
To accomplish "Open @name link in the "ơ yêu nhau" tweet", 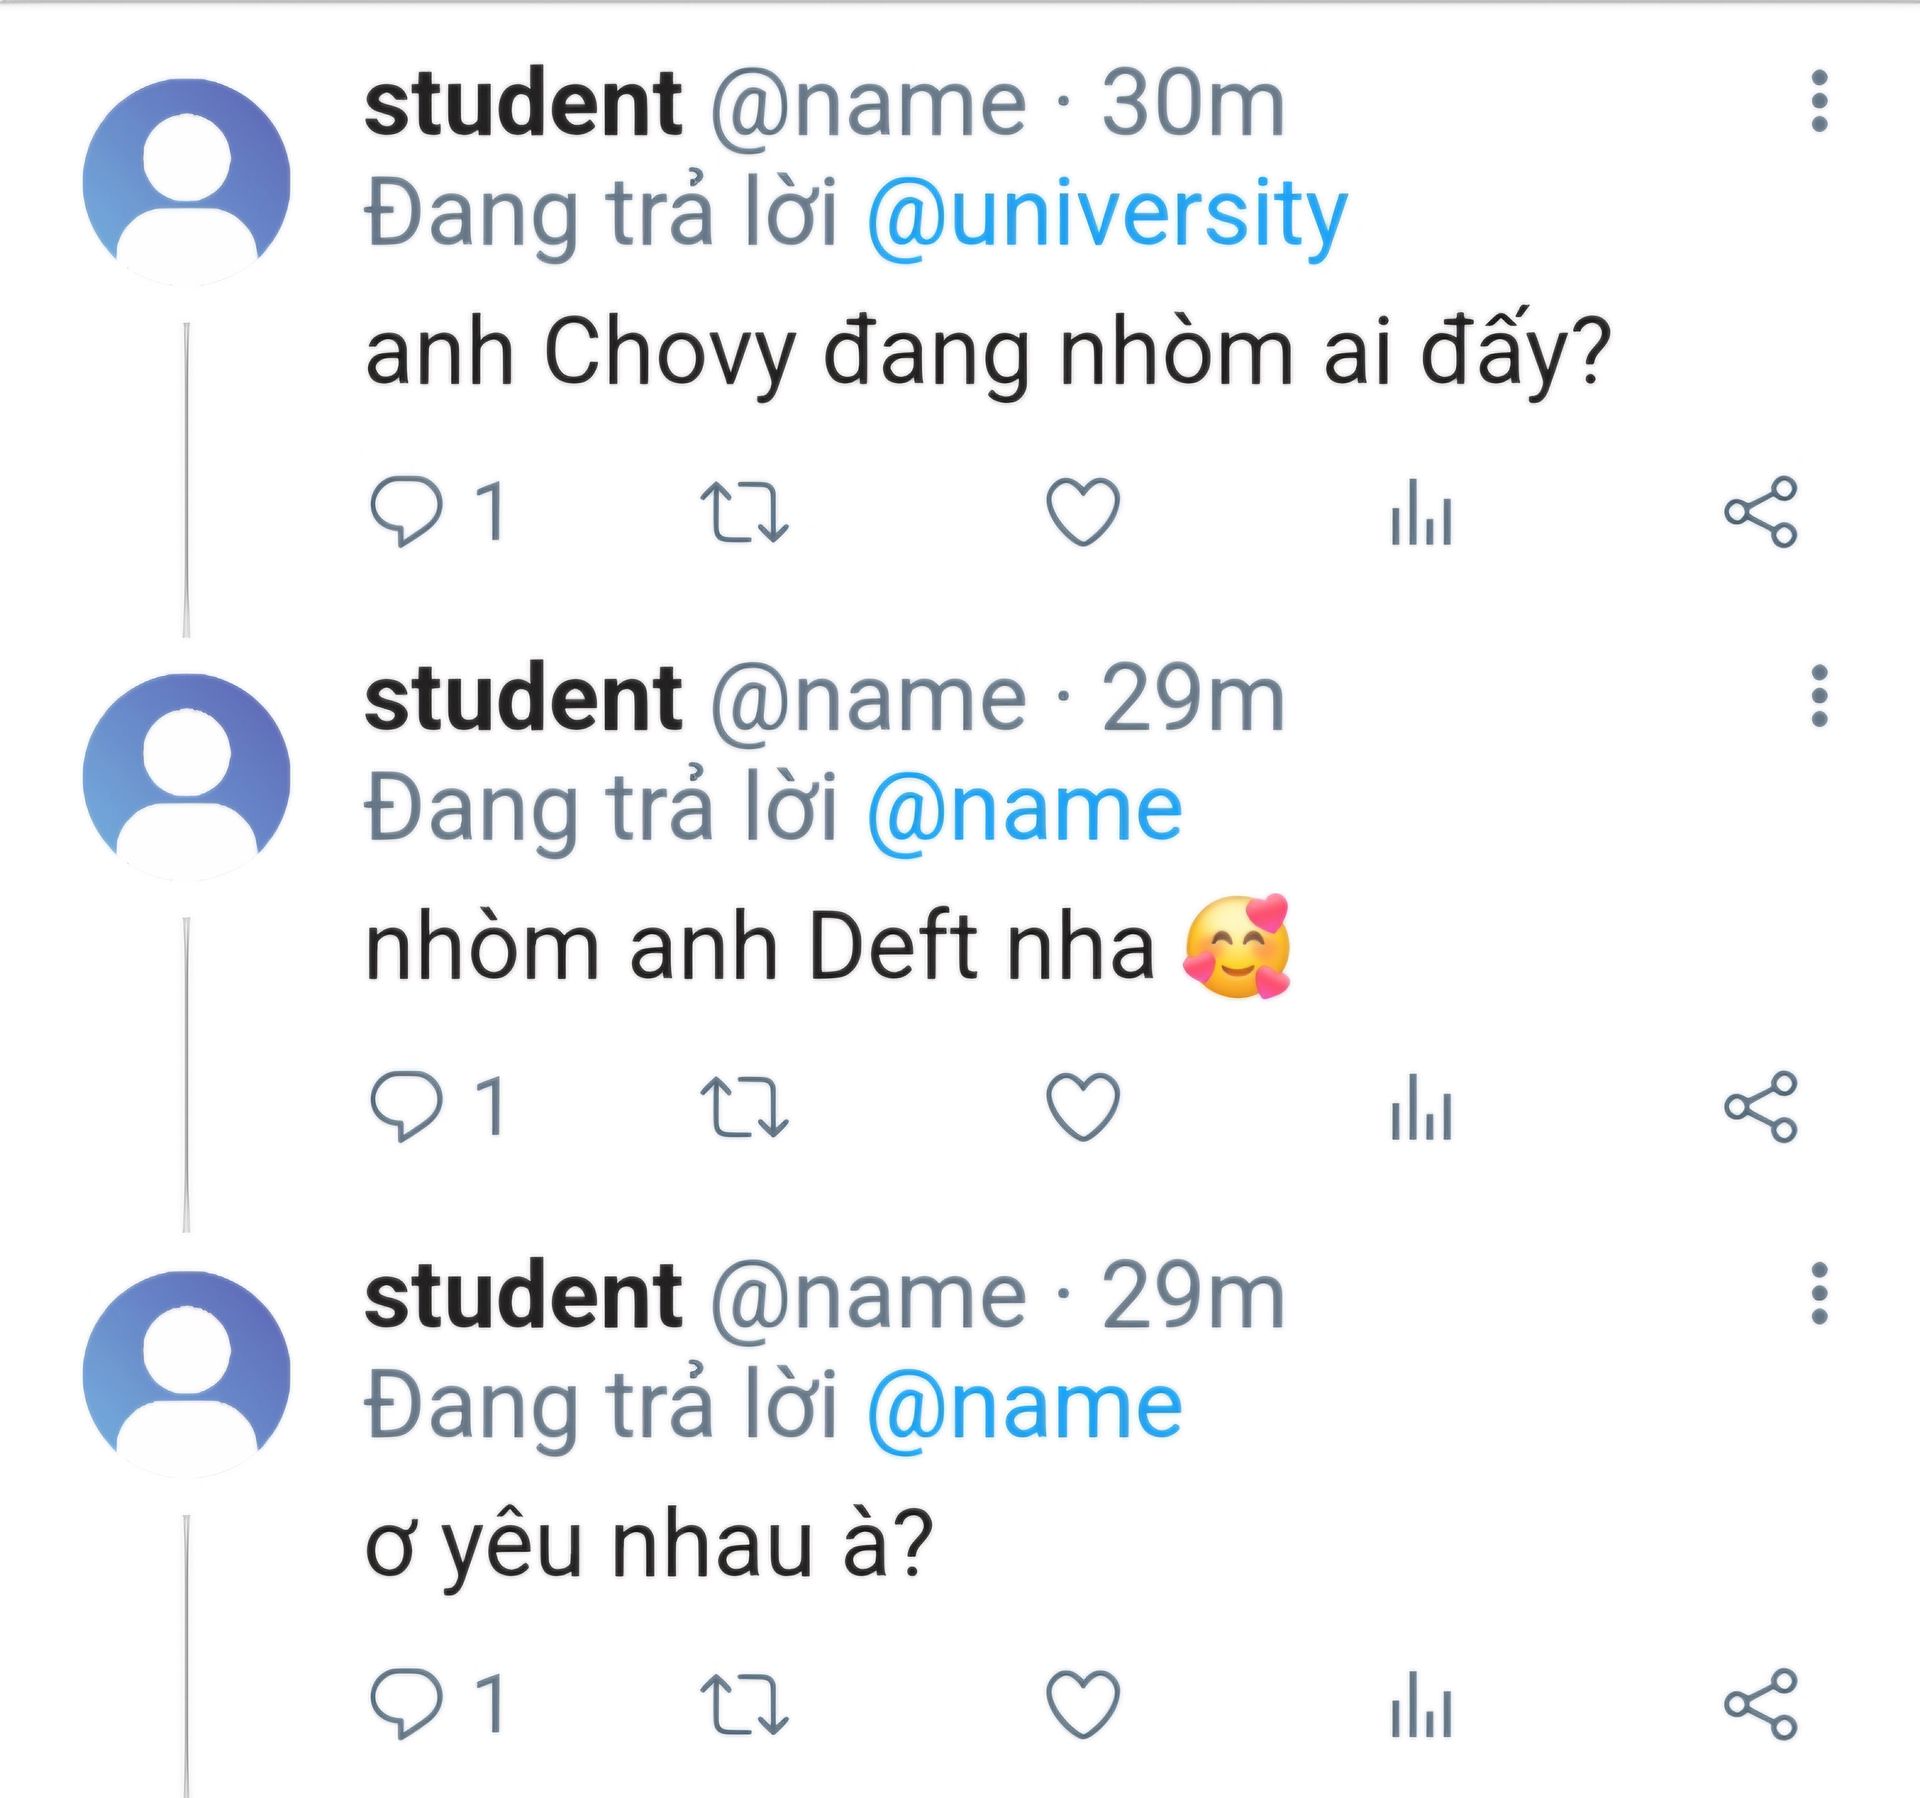I will coord(1024,1406).
